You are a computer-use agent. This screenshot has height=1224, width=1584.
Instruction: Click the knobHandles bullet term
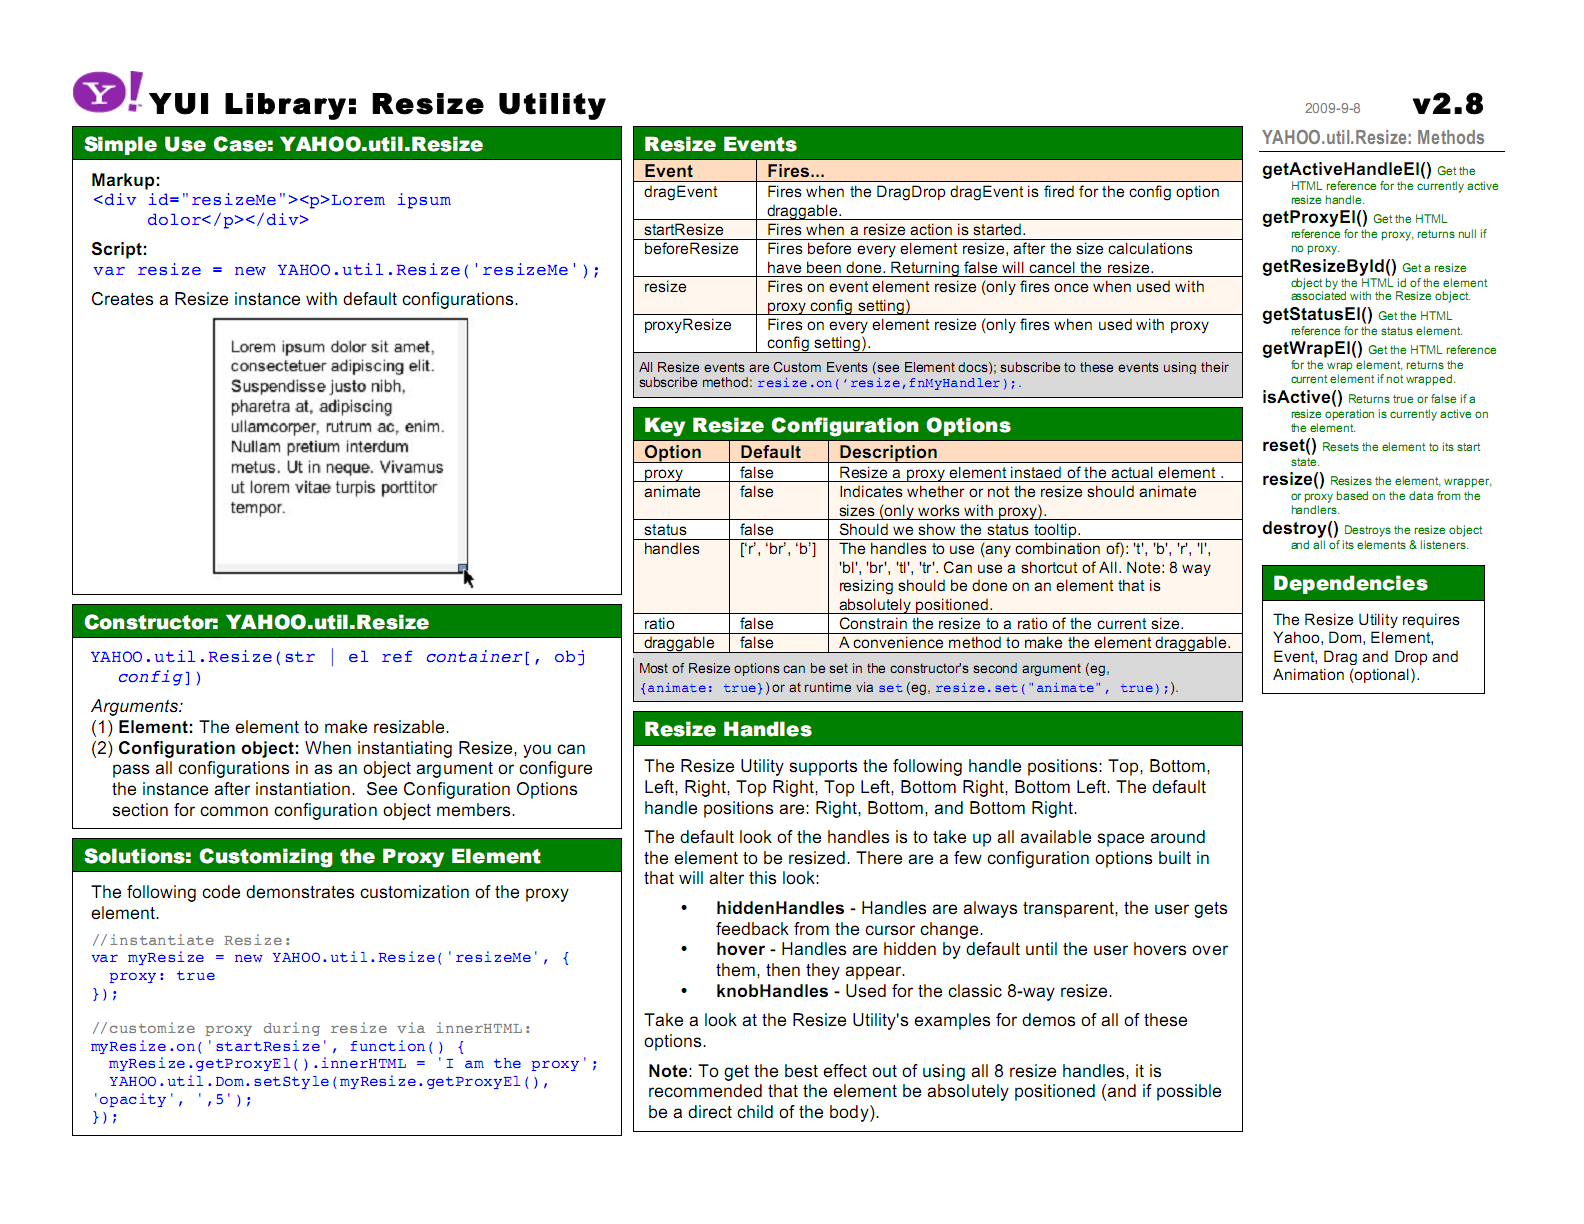click(x=771, y=991)
